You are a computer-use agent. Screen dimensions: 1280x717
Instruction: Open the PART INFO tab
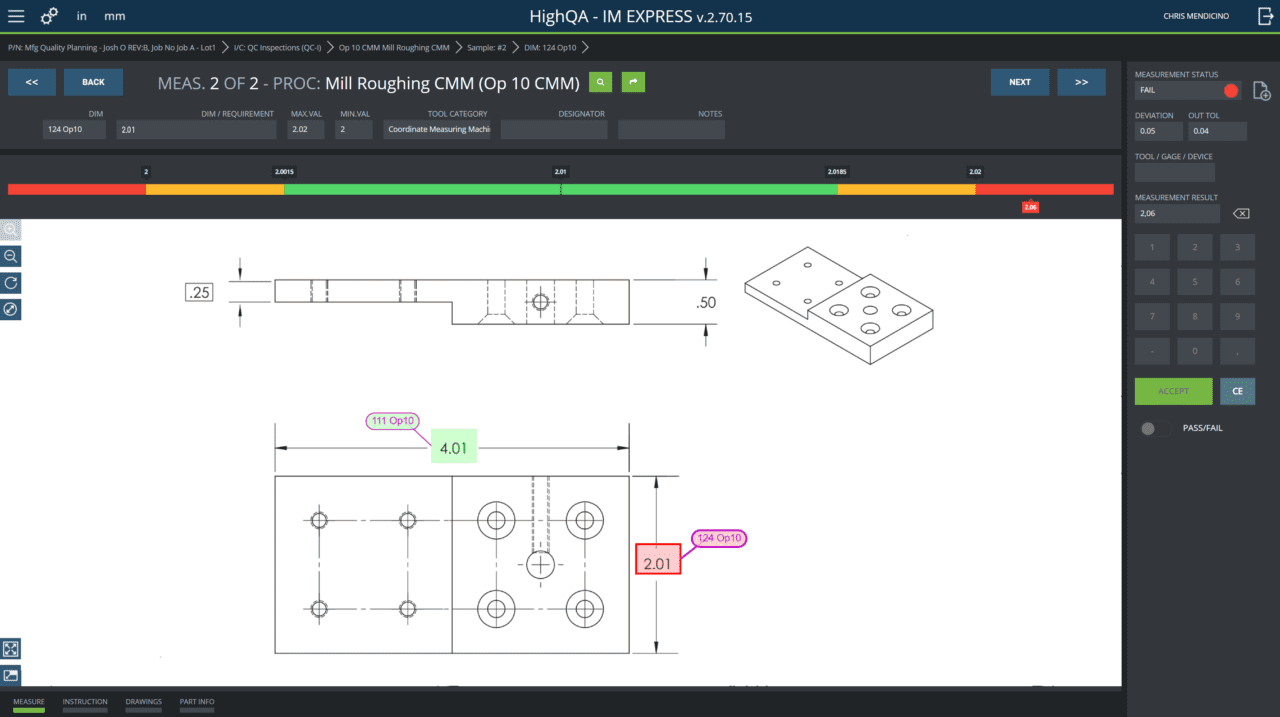click(196, 702)
